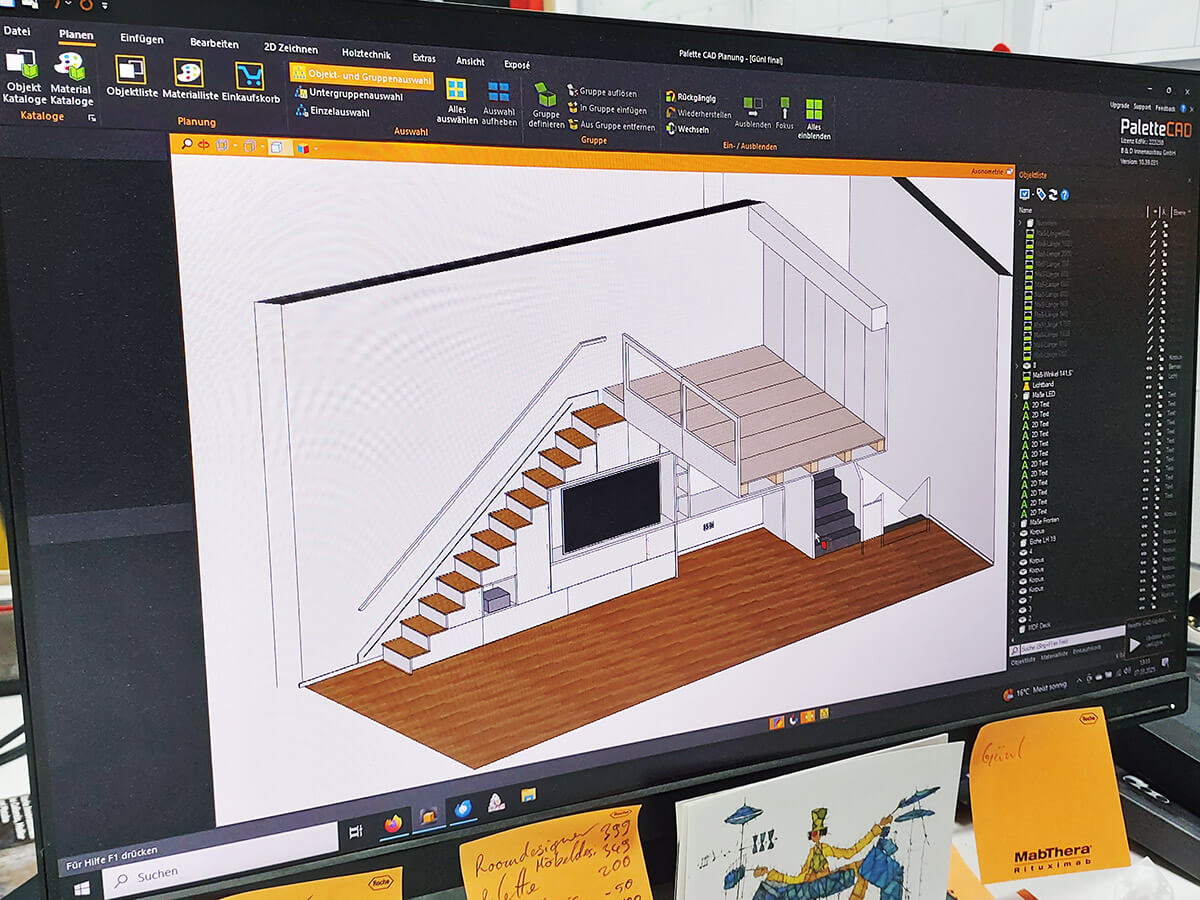
Task: Open the Kataloge group dialog launcher
Action: (92, 118)
